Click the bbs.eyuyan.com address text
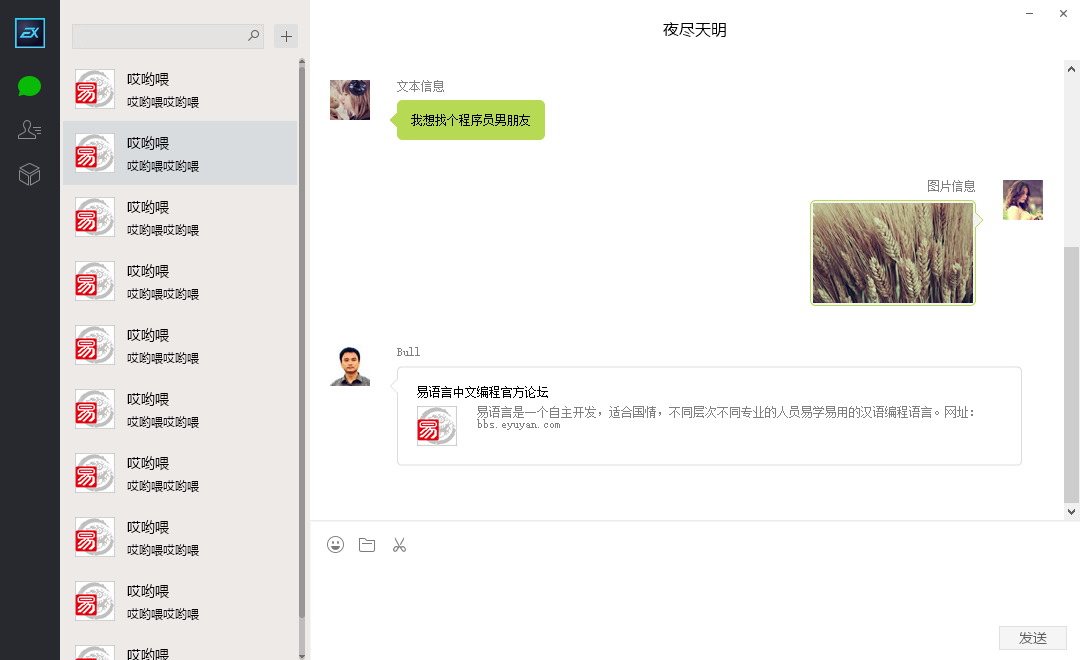The height and width of the screenshot is (660, 1080). pyautogui.click(x=518, y=425)
